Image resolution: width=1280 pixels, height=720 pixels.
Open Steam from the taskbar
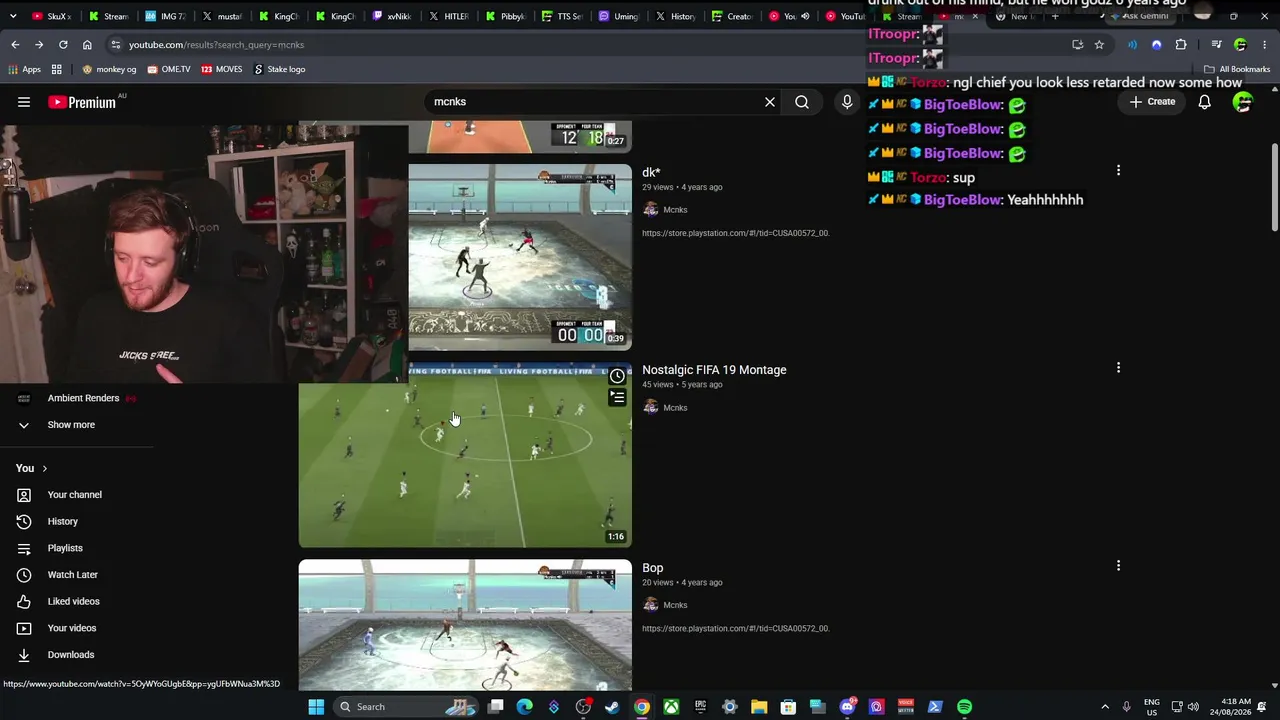coord(612,707)
